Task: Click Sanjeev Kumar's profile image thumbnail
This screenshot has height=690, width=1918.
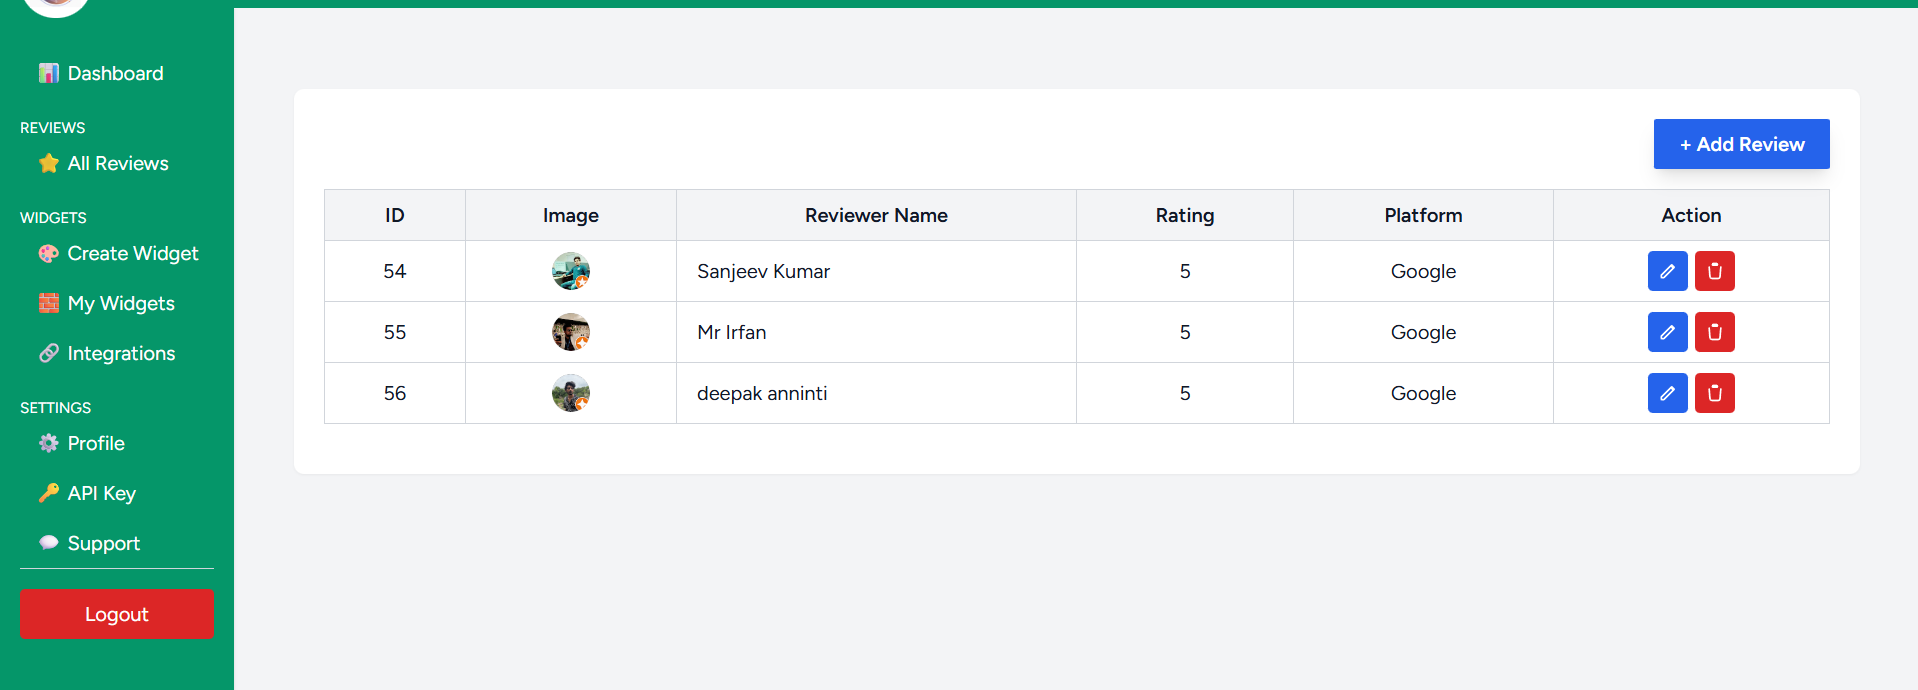Action: point(570,271)
